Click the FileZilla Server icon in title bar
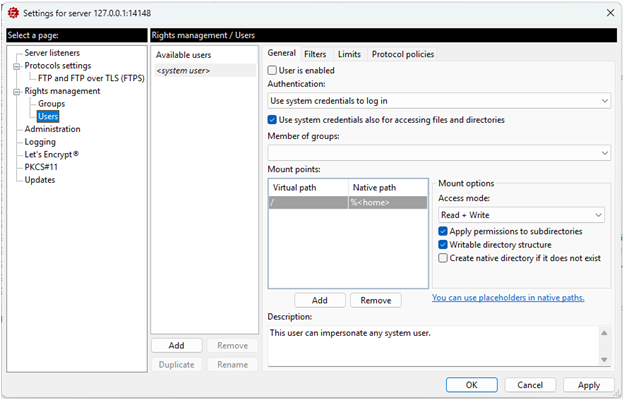The height and width of the screenshot is (400, 624). 12,11
